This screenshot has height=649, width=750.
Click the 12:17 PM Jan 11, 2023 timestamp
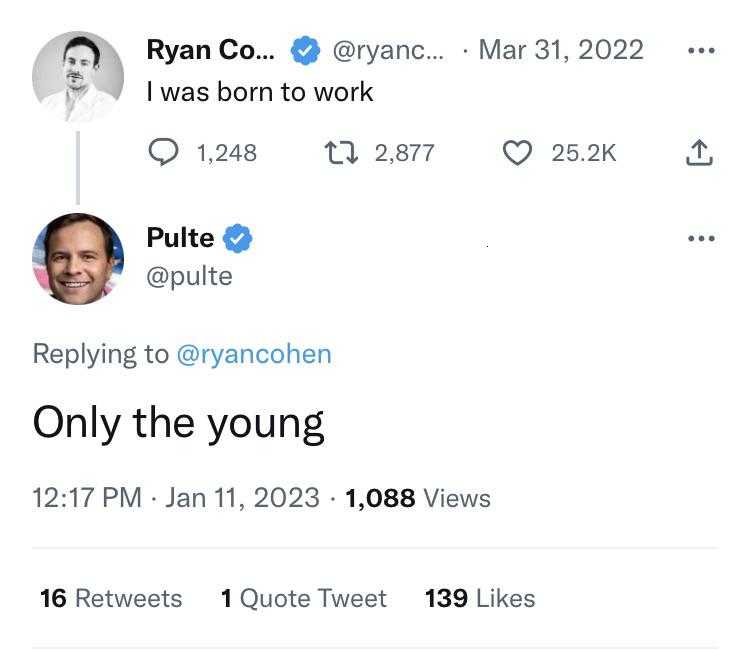click(176, 497)
